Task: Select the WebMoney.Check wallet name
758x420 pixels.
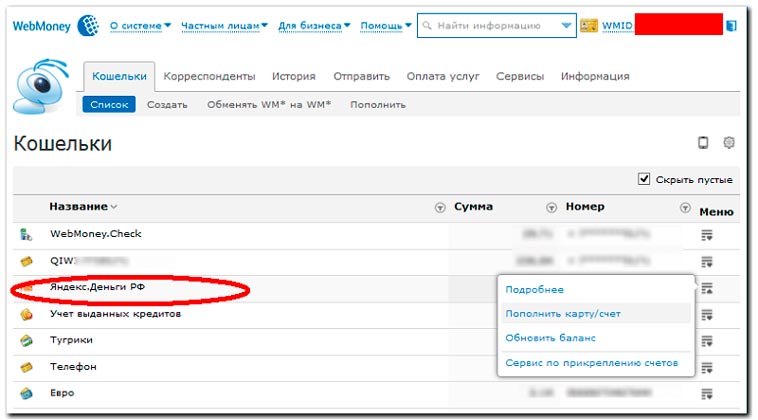Action: pyautogui.click(x=96, y=234)
